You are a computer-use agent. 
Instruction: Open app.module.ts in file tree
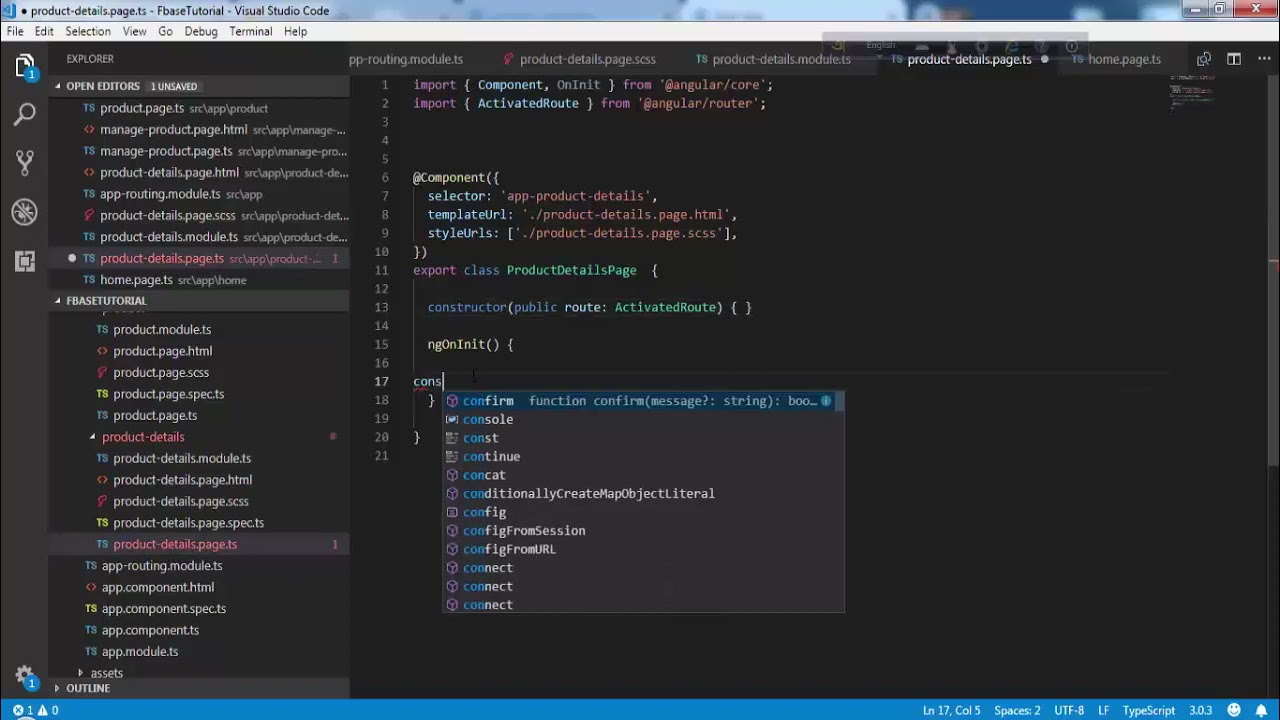(x=199, y=651)
